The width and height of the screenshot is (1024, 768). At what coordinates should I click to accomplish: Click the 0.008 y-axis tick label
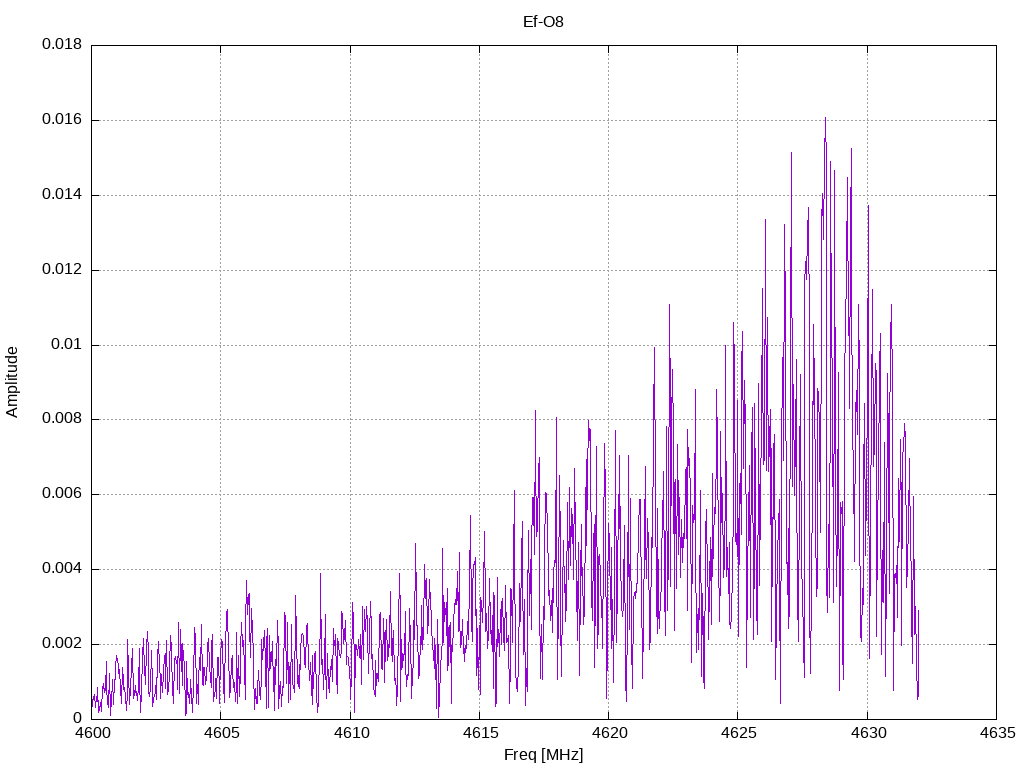pyautogui.click(x=62, y=419)
